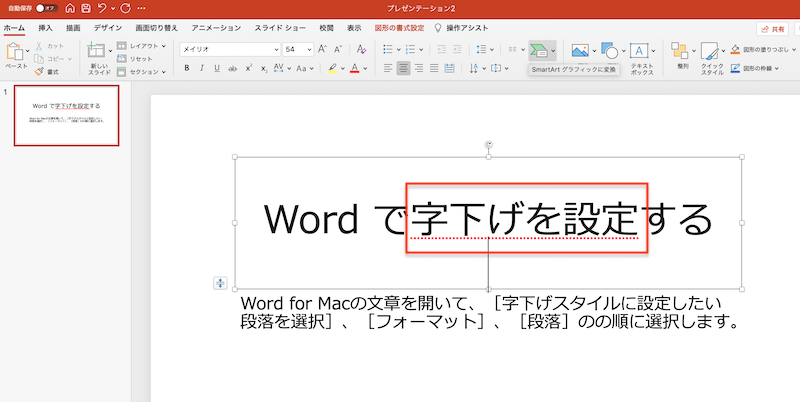Toggle bold formatting
This screenshot has height=402, width=800.
click(187, 68)
